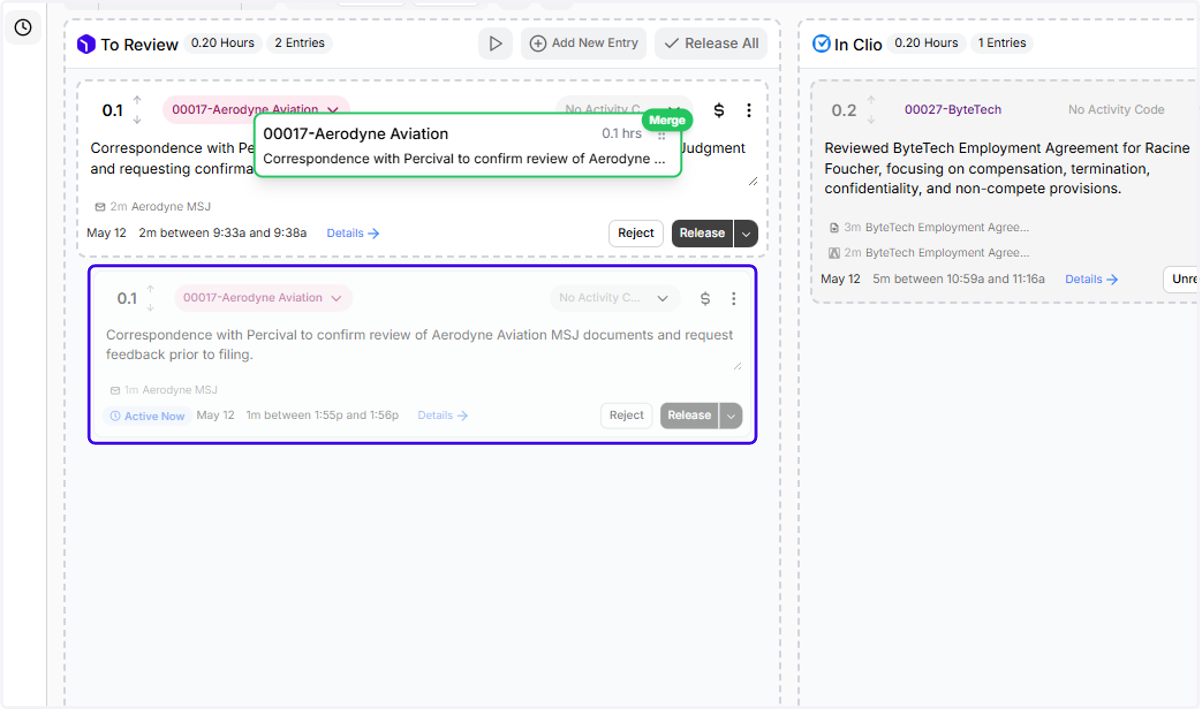Click the To Review cube icon
Viewport: 1200px width, 709px height.
86,44
